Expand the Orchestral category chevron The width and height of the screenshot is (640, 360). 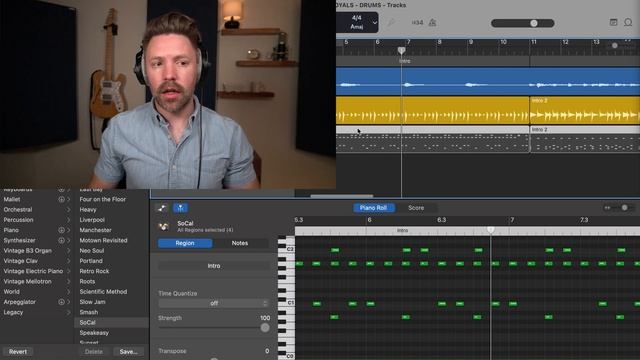point(69,209)
